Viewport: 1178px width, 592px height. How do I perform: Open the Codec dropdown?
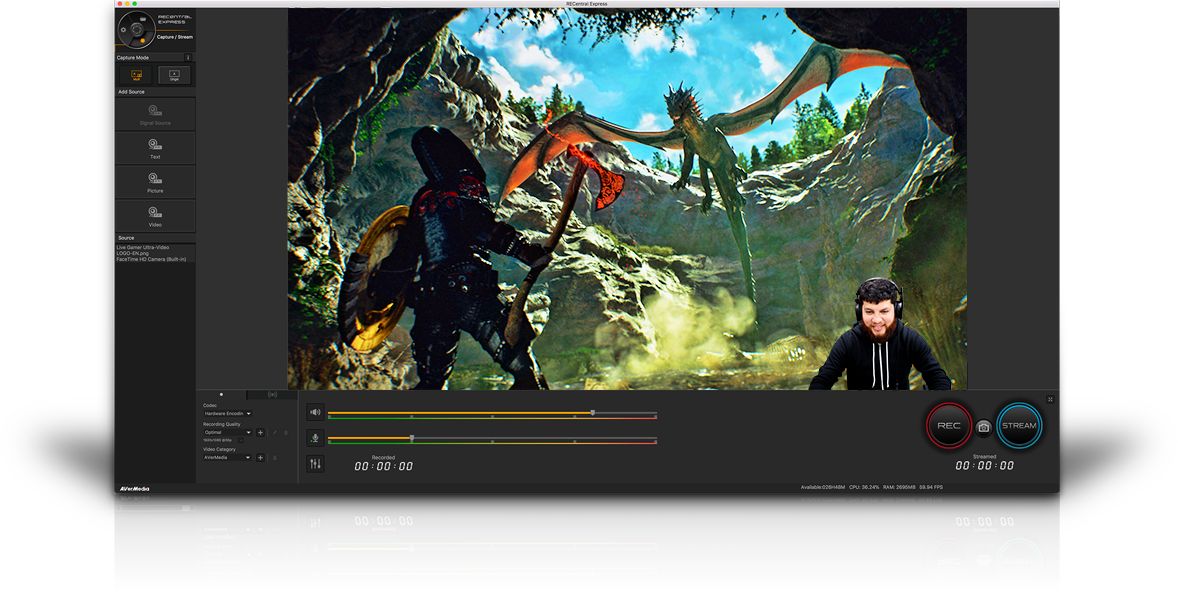point(228,413)
